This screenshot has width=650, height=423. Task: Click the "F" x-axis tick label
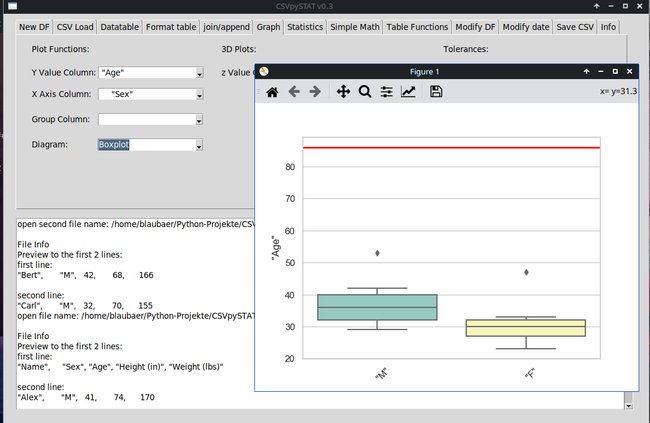point(530,373)
